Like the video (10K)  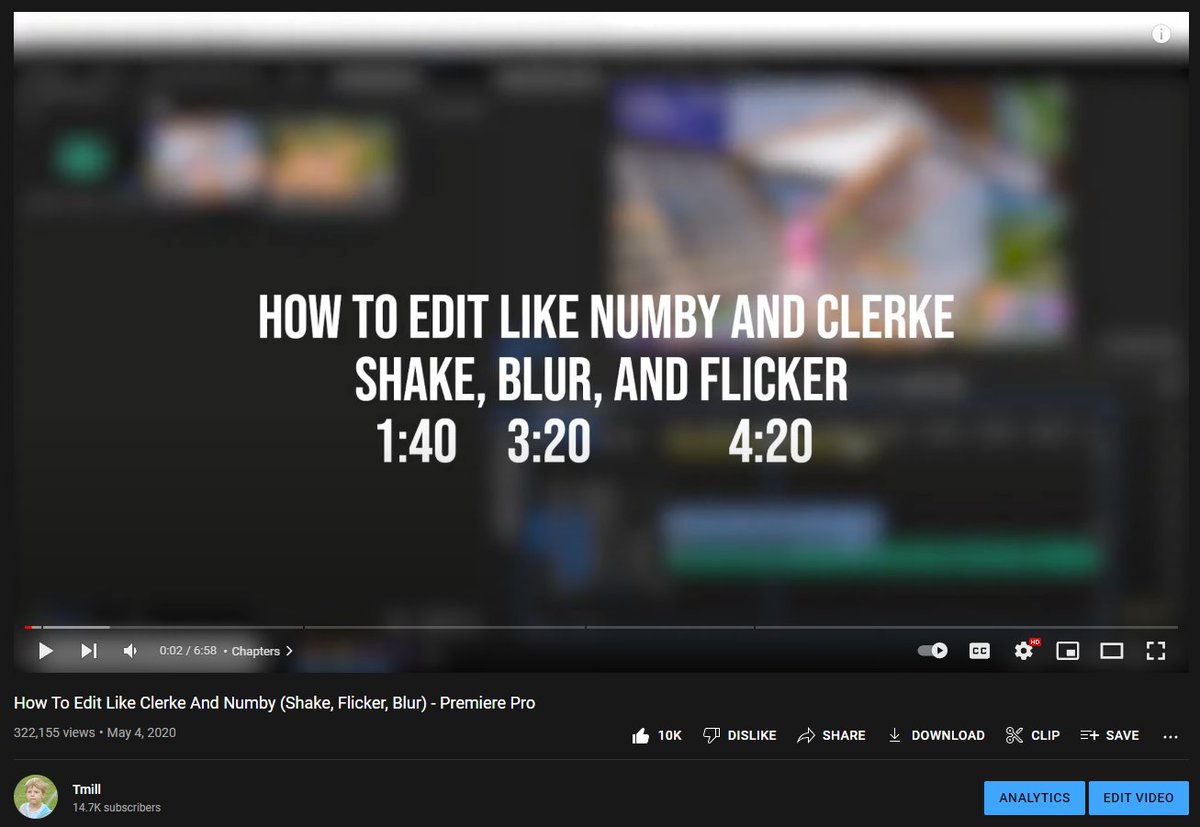point(656,735)
